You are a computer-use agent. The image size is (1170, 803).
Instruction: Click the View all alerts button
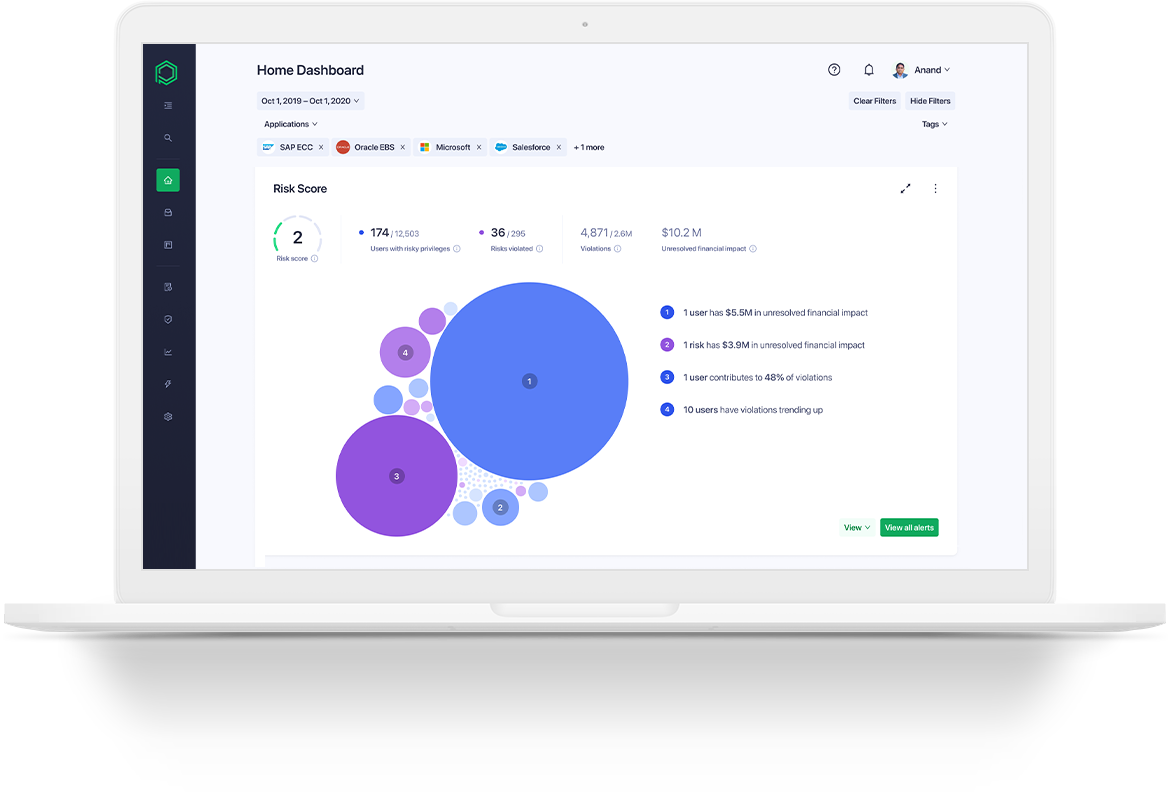coord(909,527)
